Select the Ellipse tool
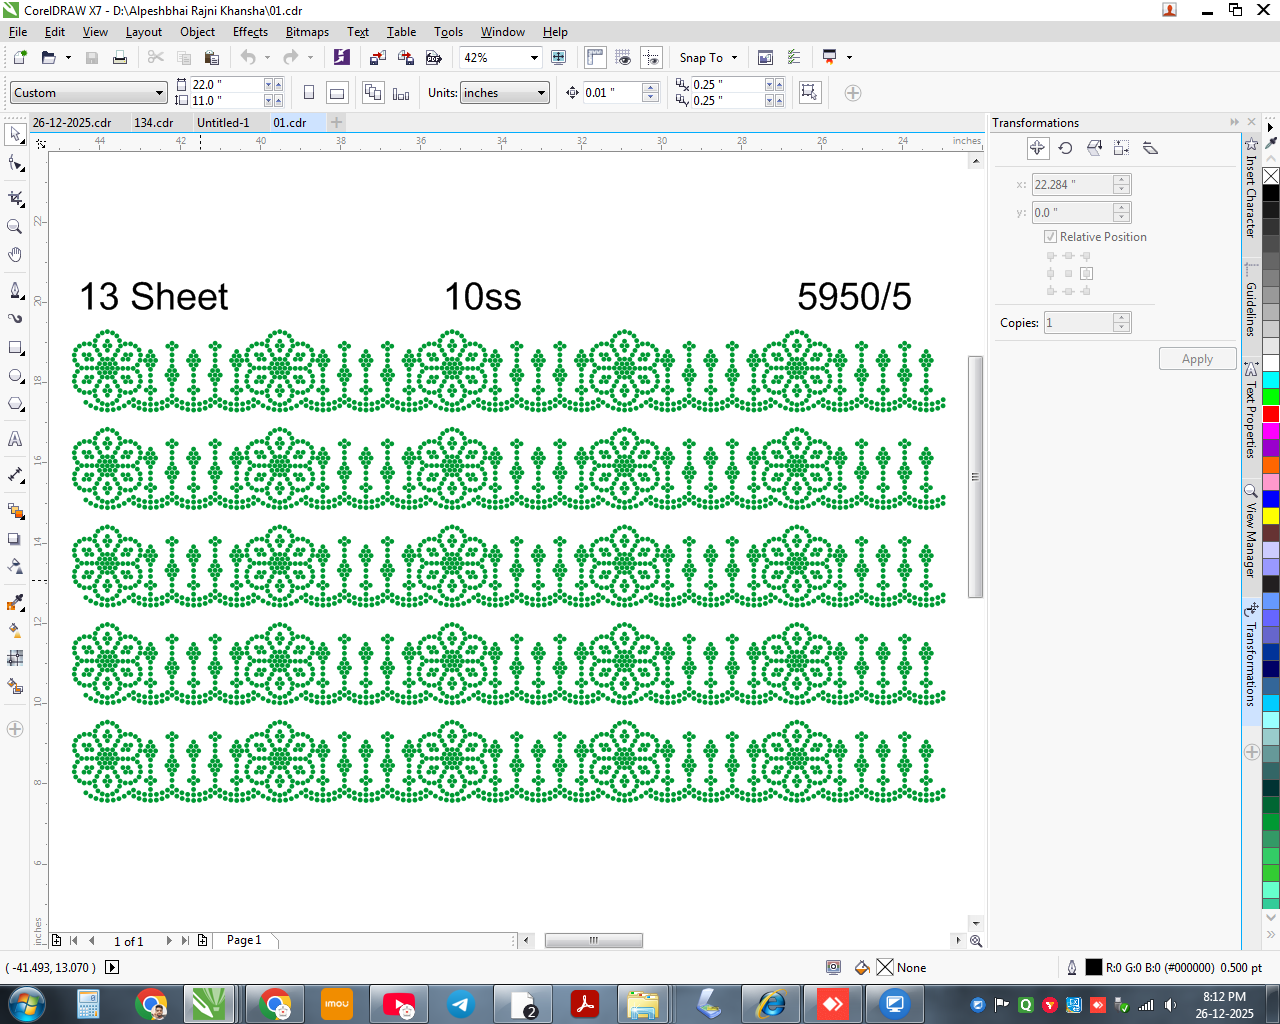The width and height of the screenshot is (1280, 1024). [x=15, y=376]
